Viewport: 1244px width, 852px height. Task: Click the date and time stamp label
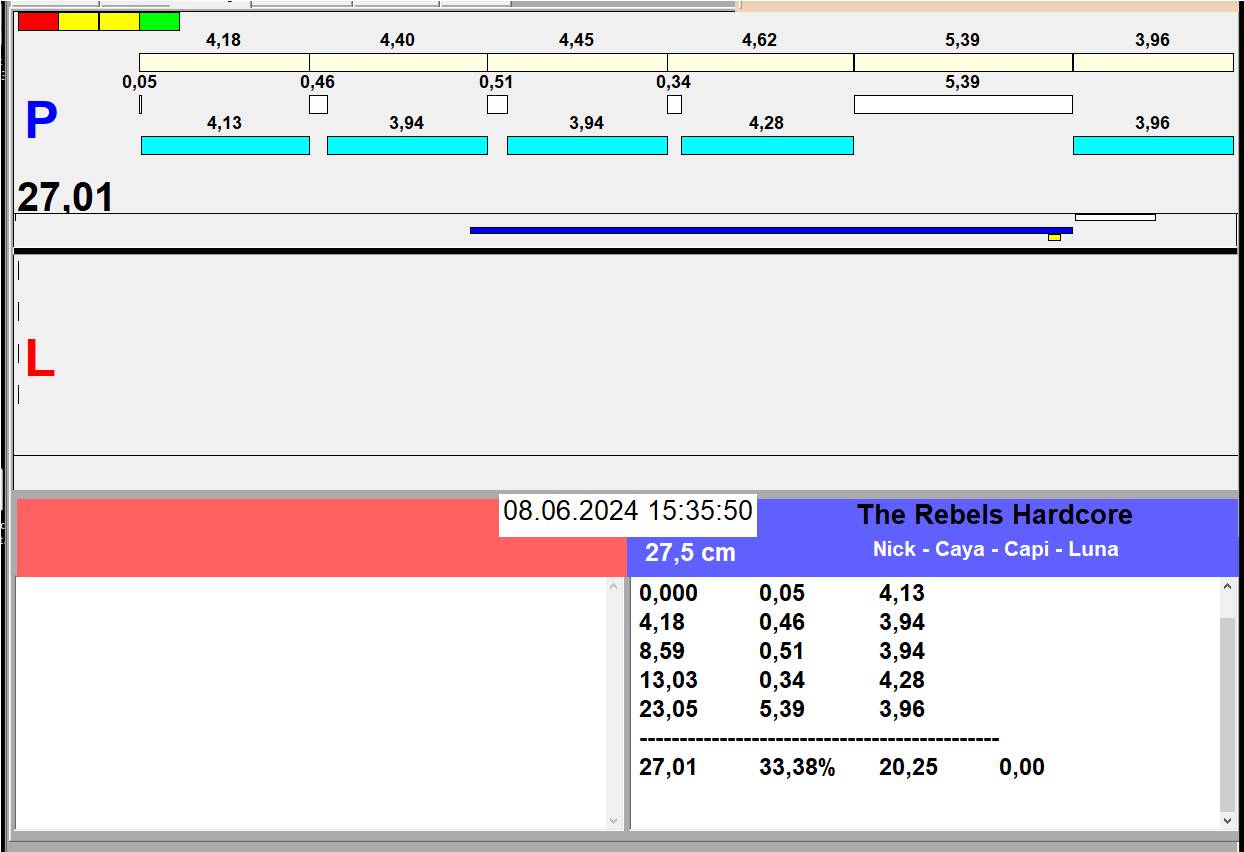tap(627, 512)
